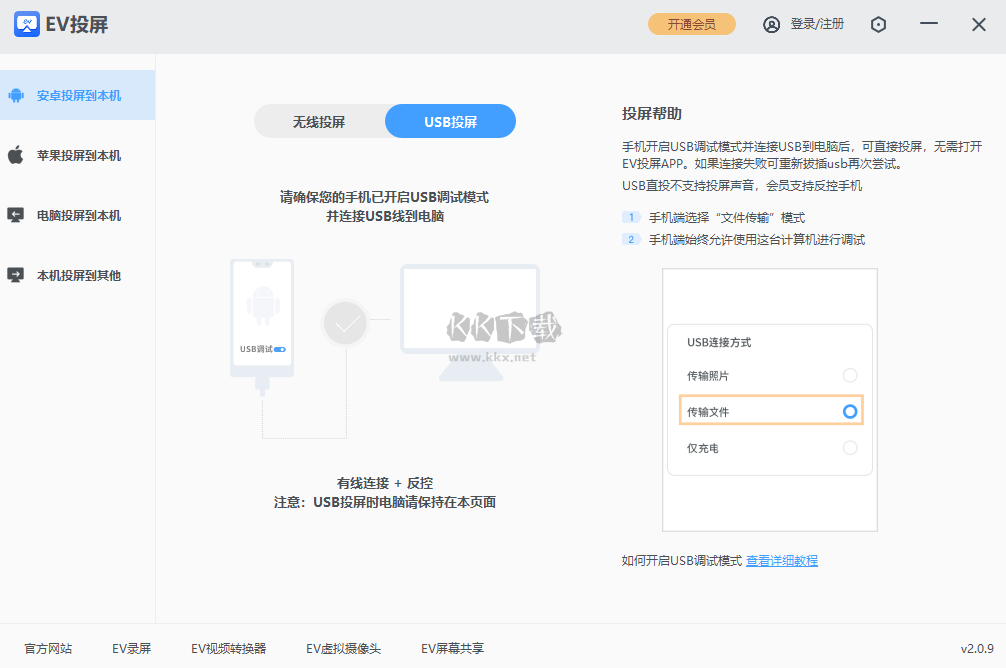1006x668 pixels.
Task: Click the USB调试 toggle on phone illustration
Action: (280, 349)
